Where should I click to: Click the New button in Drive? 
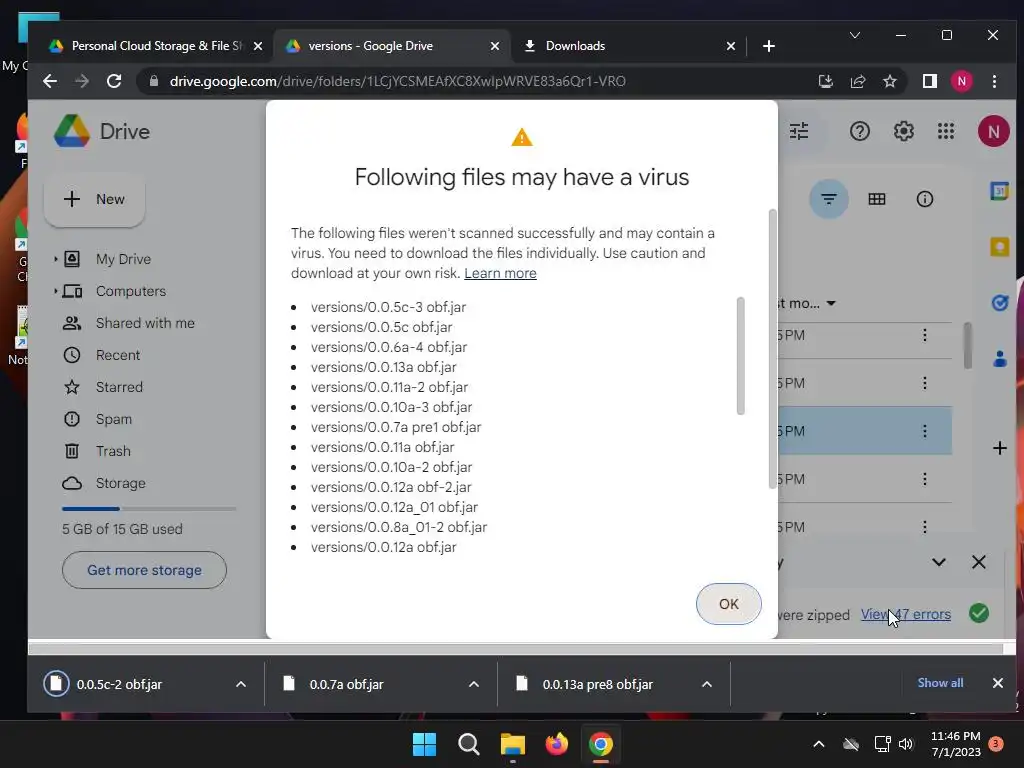coord(94,199)
